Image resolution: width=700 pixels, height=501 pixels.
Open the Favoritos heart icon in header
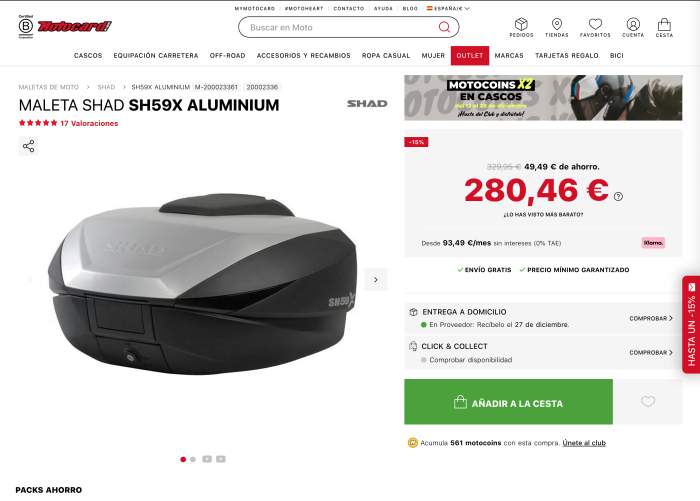pyautogui.click(x=595, y=24)
